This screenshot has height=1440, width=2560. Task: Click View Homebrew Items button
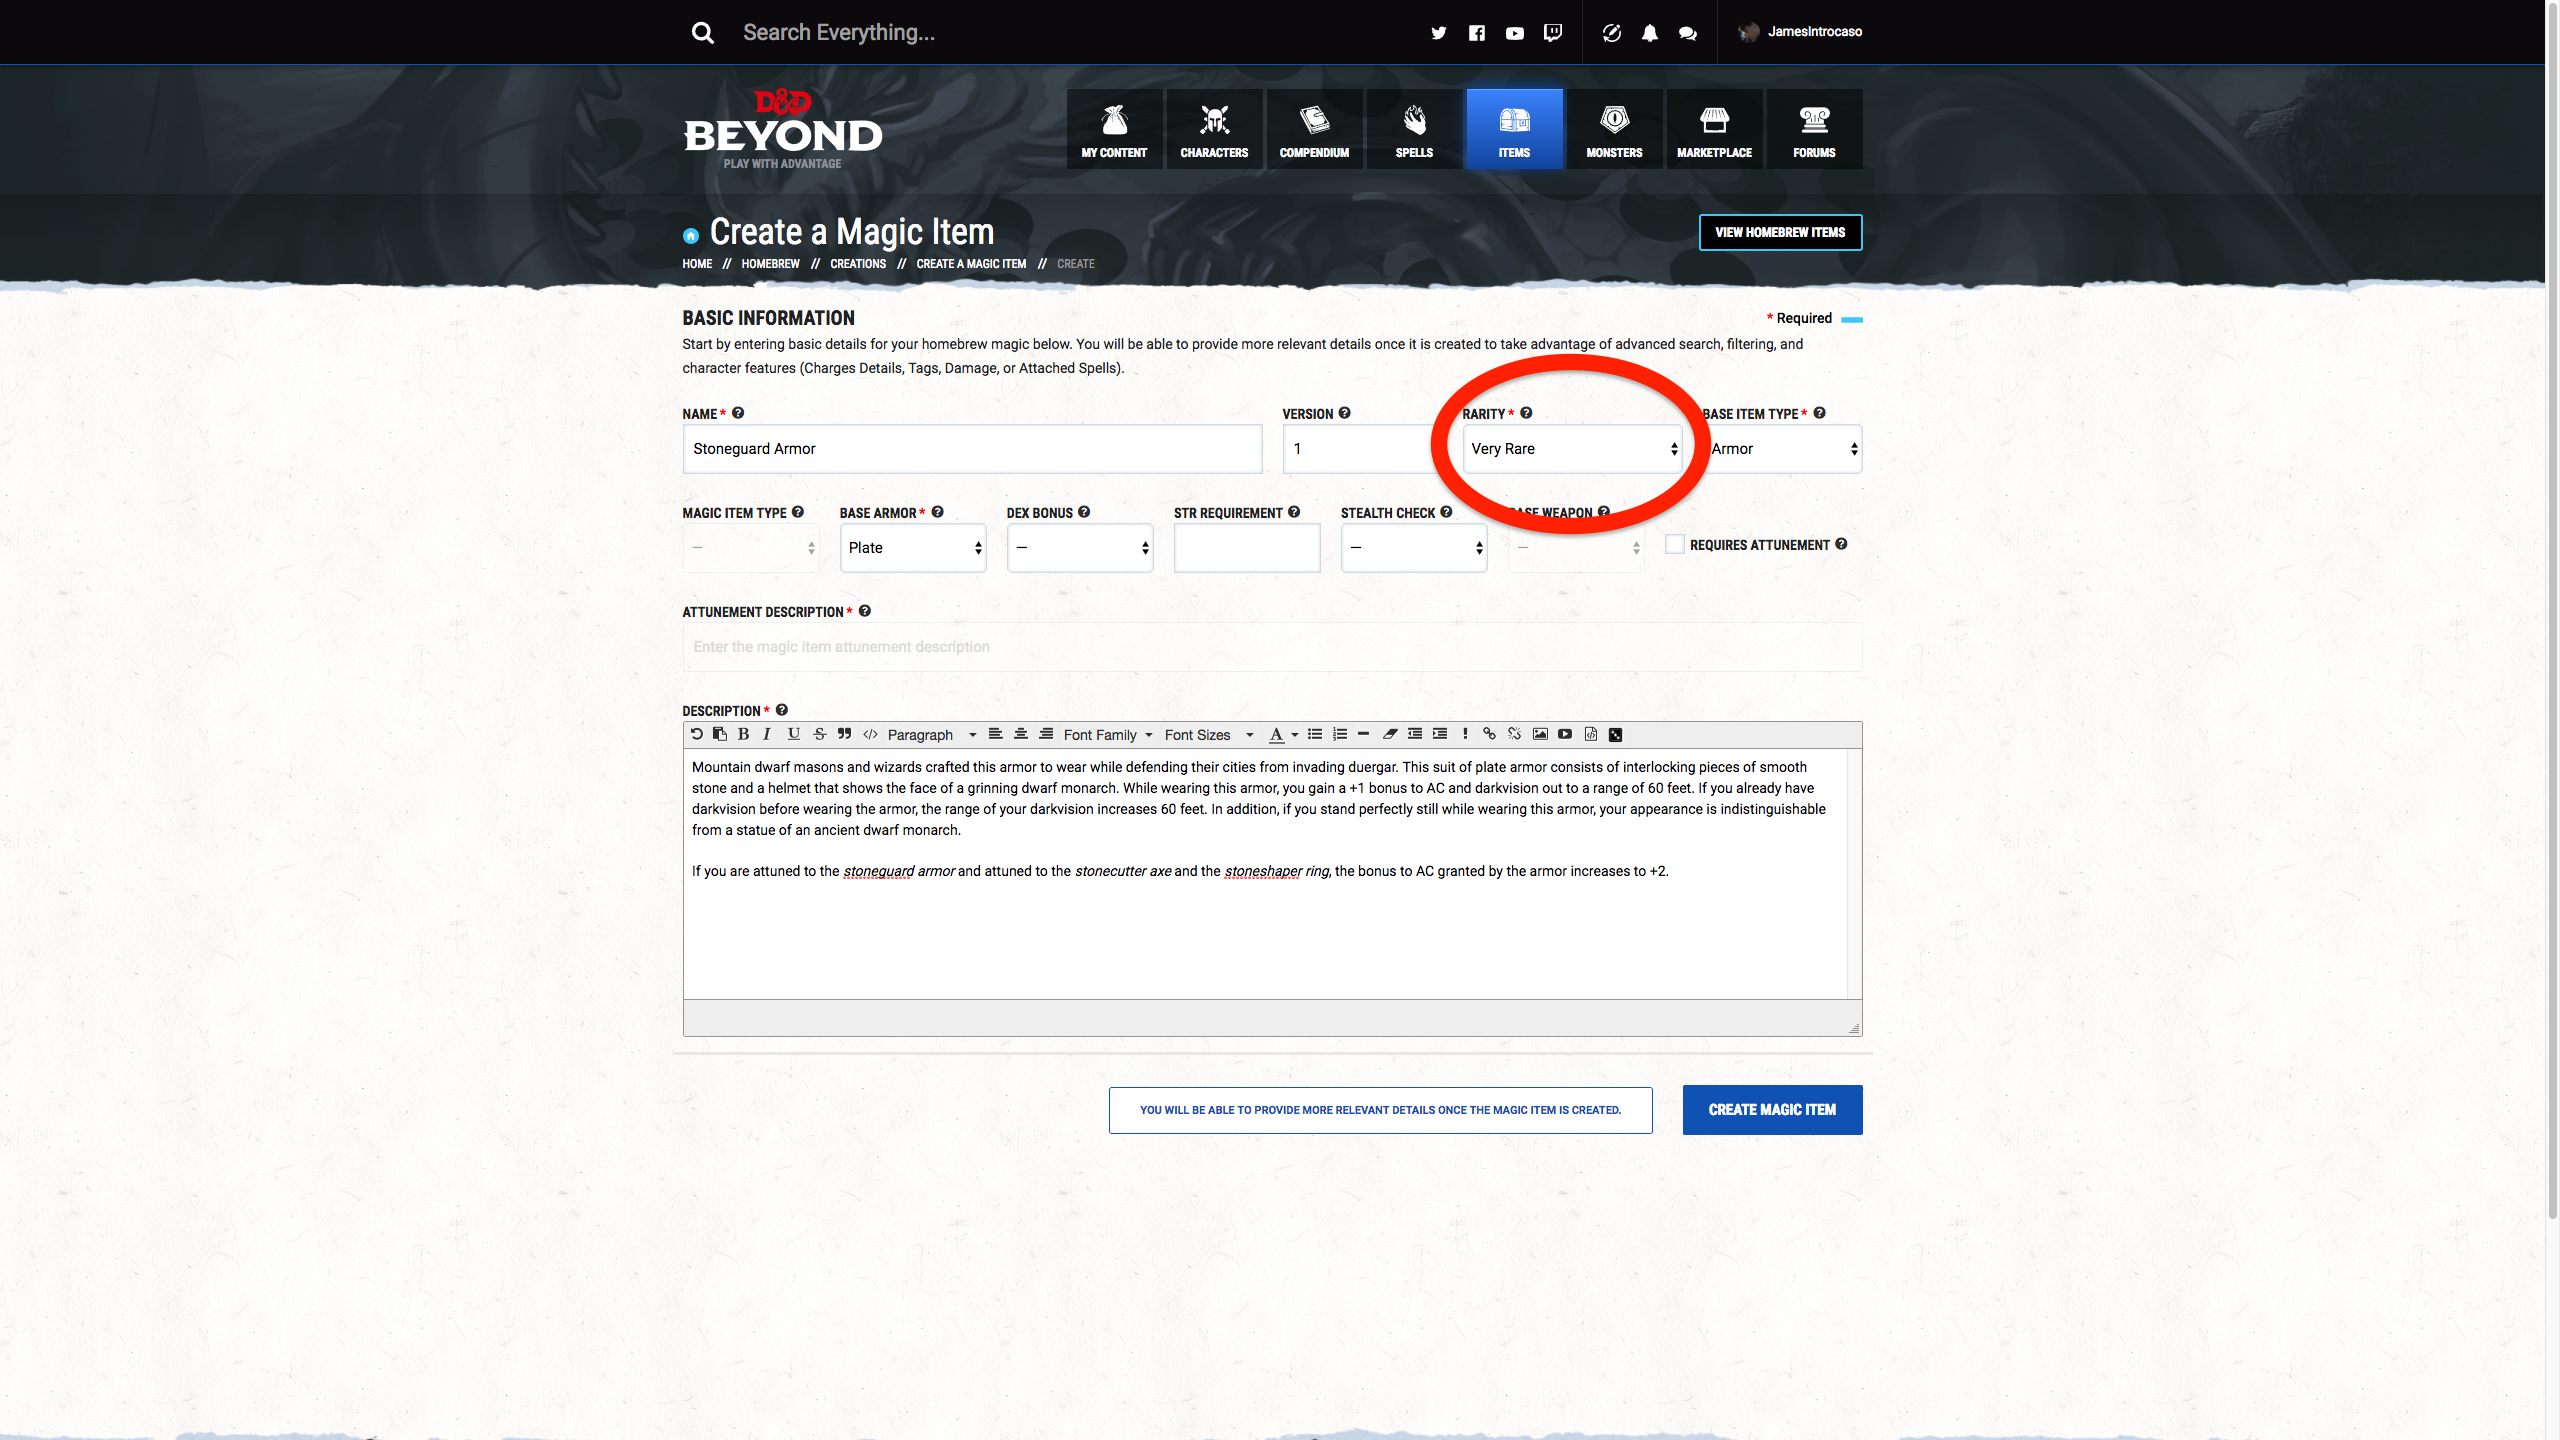(x=1780, y=232)
